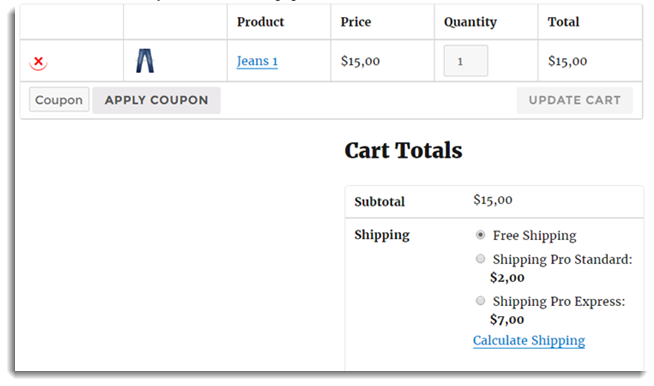
Task: Click the UPDATE CART button
Action: [x=574, y=100]
